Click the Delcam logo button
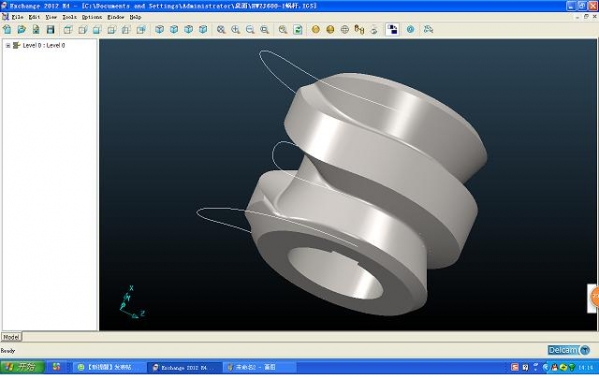The image size is (599, 379). tap(568, 350)
